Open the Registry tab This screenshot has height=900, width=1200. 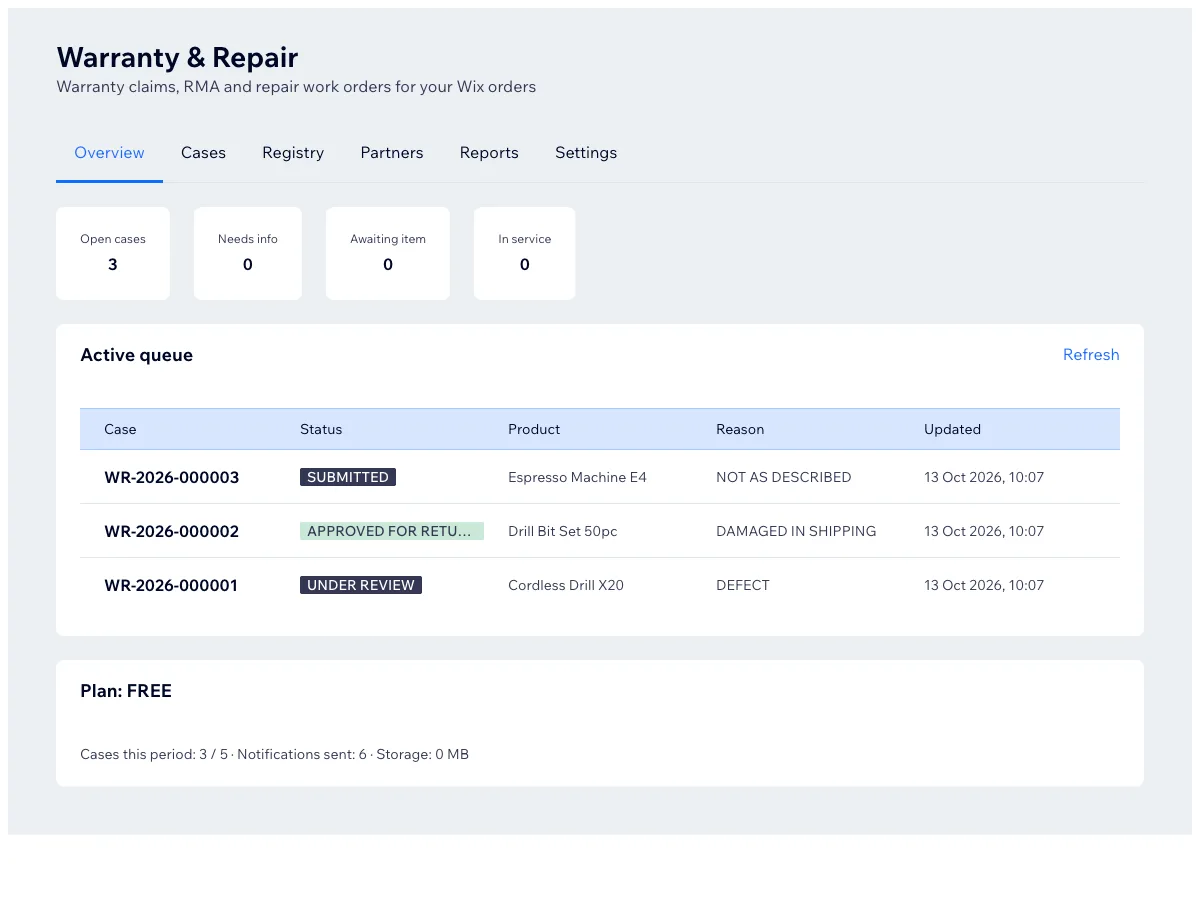(x=293, y=153)
